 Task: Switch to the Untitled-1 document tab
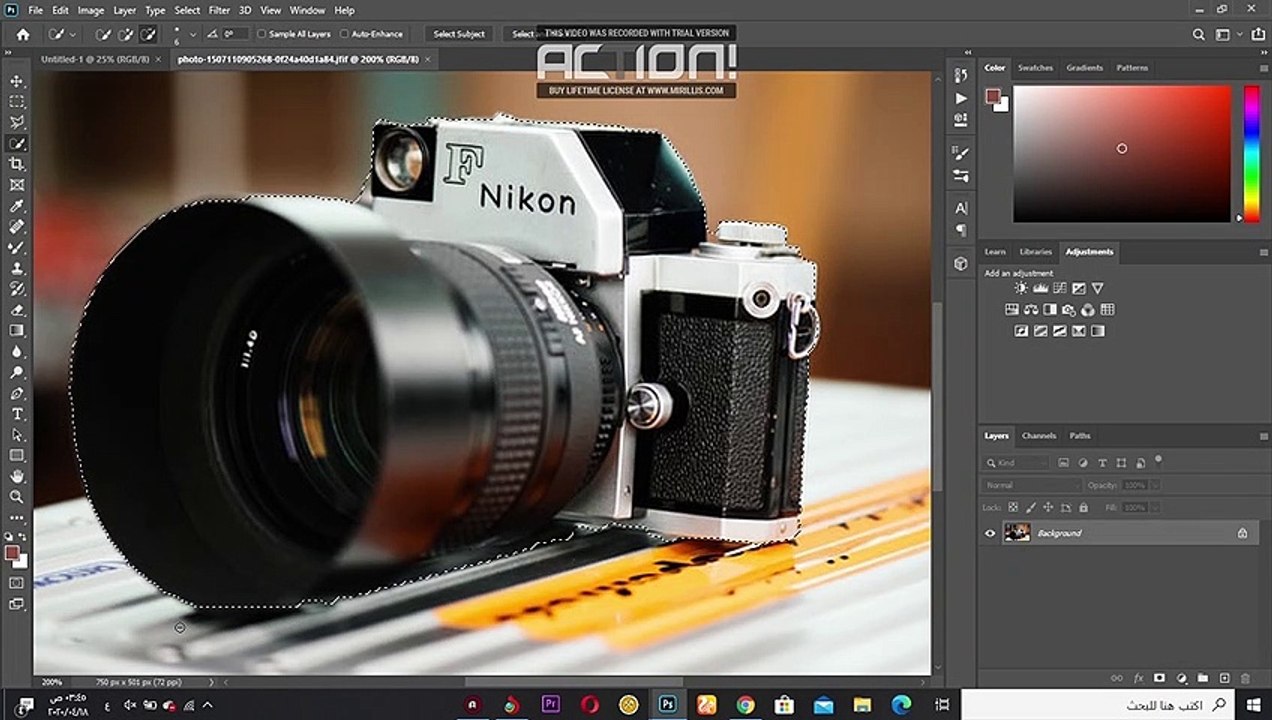pos(95,59)
